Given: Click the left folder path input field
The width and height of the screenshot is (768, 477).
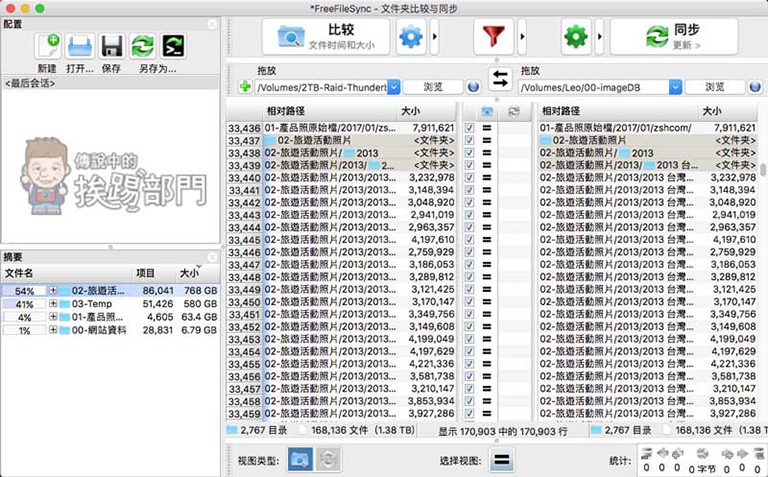Looking at the screenshot, I should pos(321,87).
